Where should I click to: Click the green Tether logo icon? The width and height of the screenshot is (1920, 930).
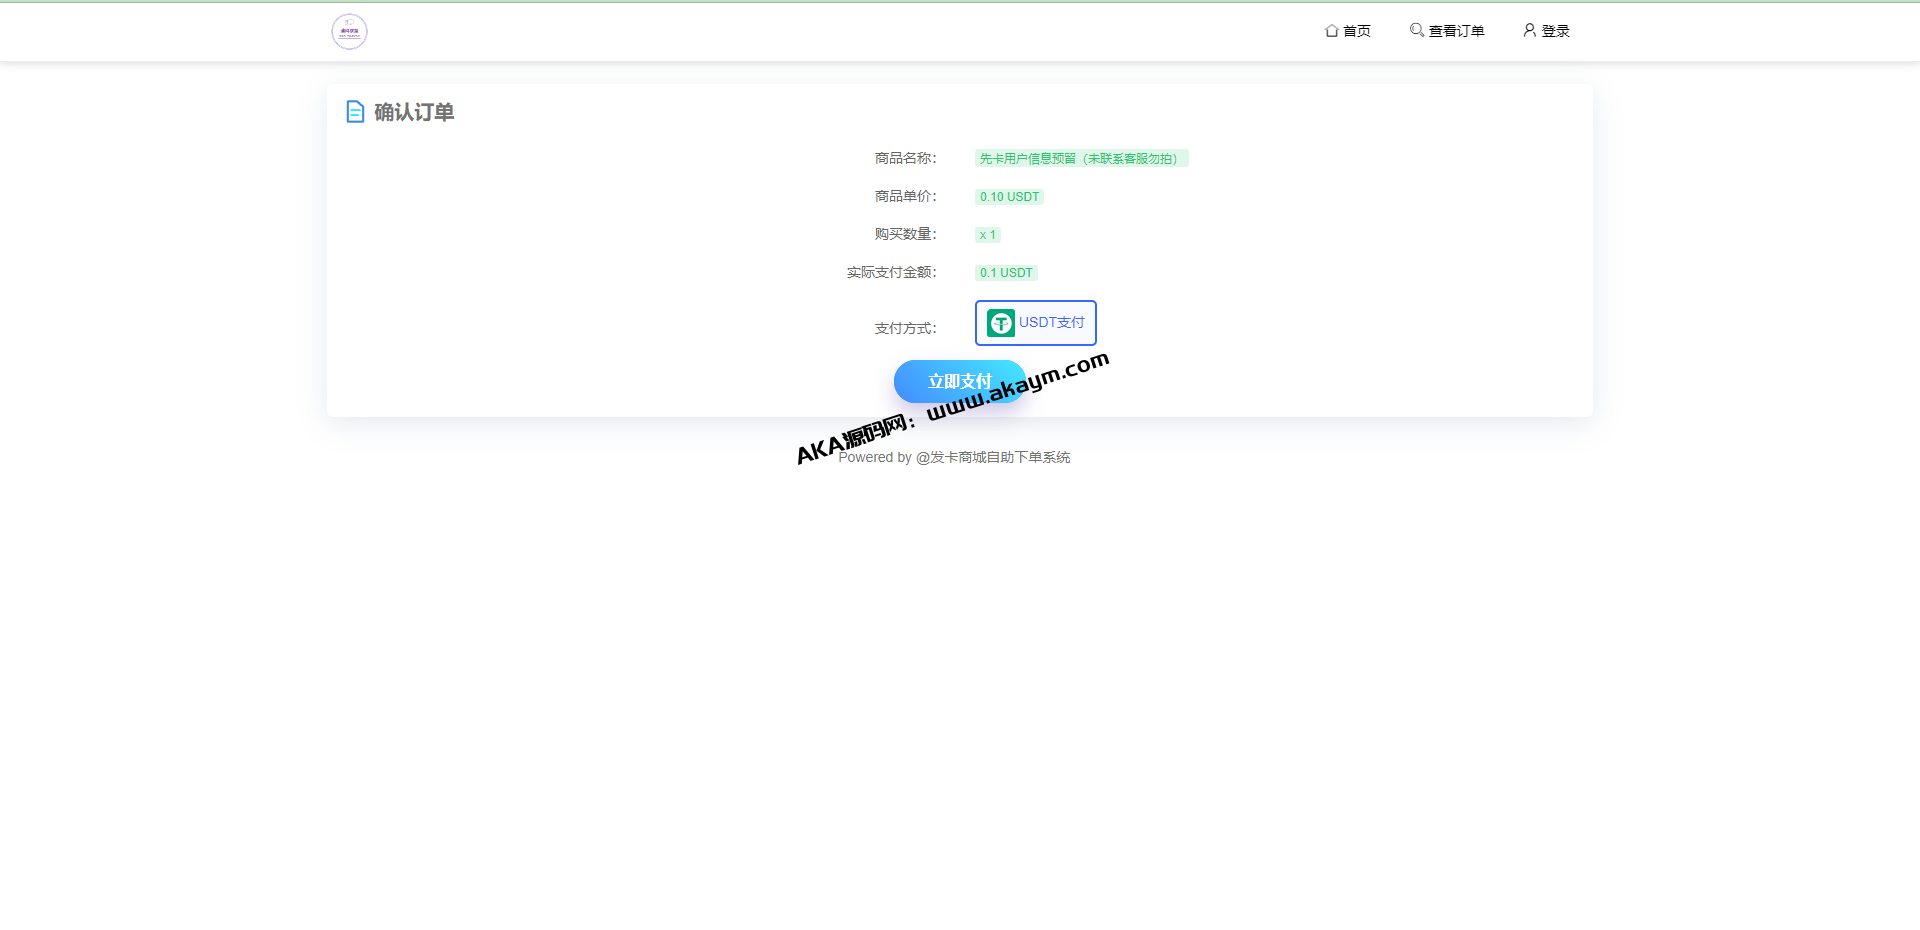pos(1000,323)
